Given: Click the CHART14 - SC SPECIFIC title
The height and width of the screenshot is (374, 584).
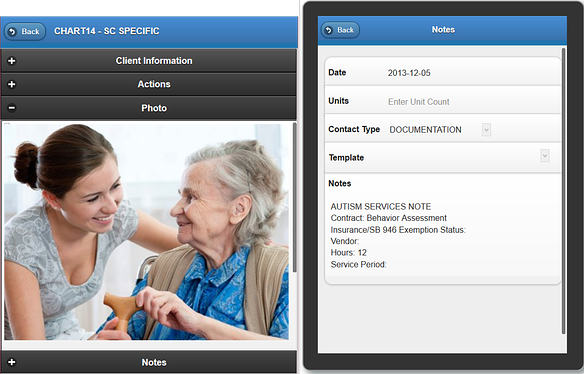Looking at the screenshot, I should (107, 31).
